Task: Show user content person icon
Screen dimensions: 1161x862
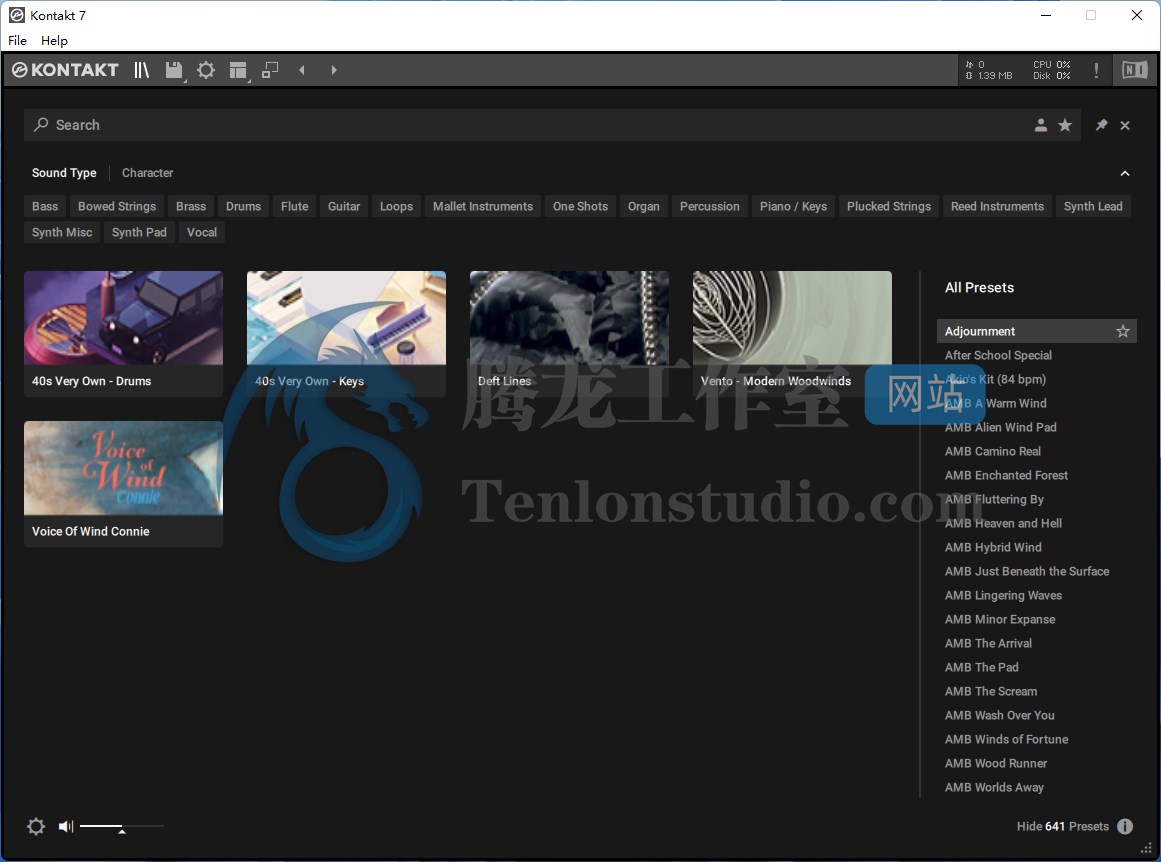Action: point(1040,125)
